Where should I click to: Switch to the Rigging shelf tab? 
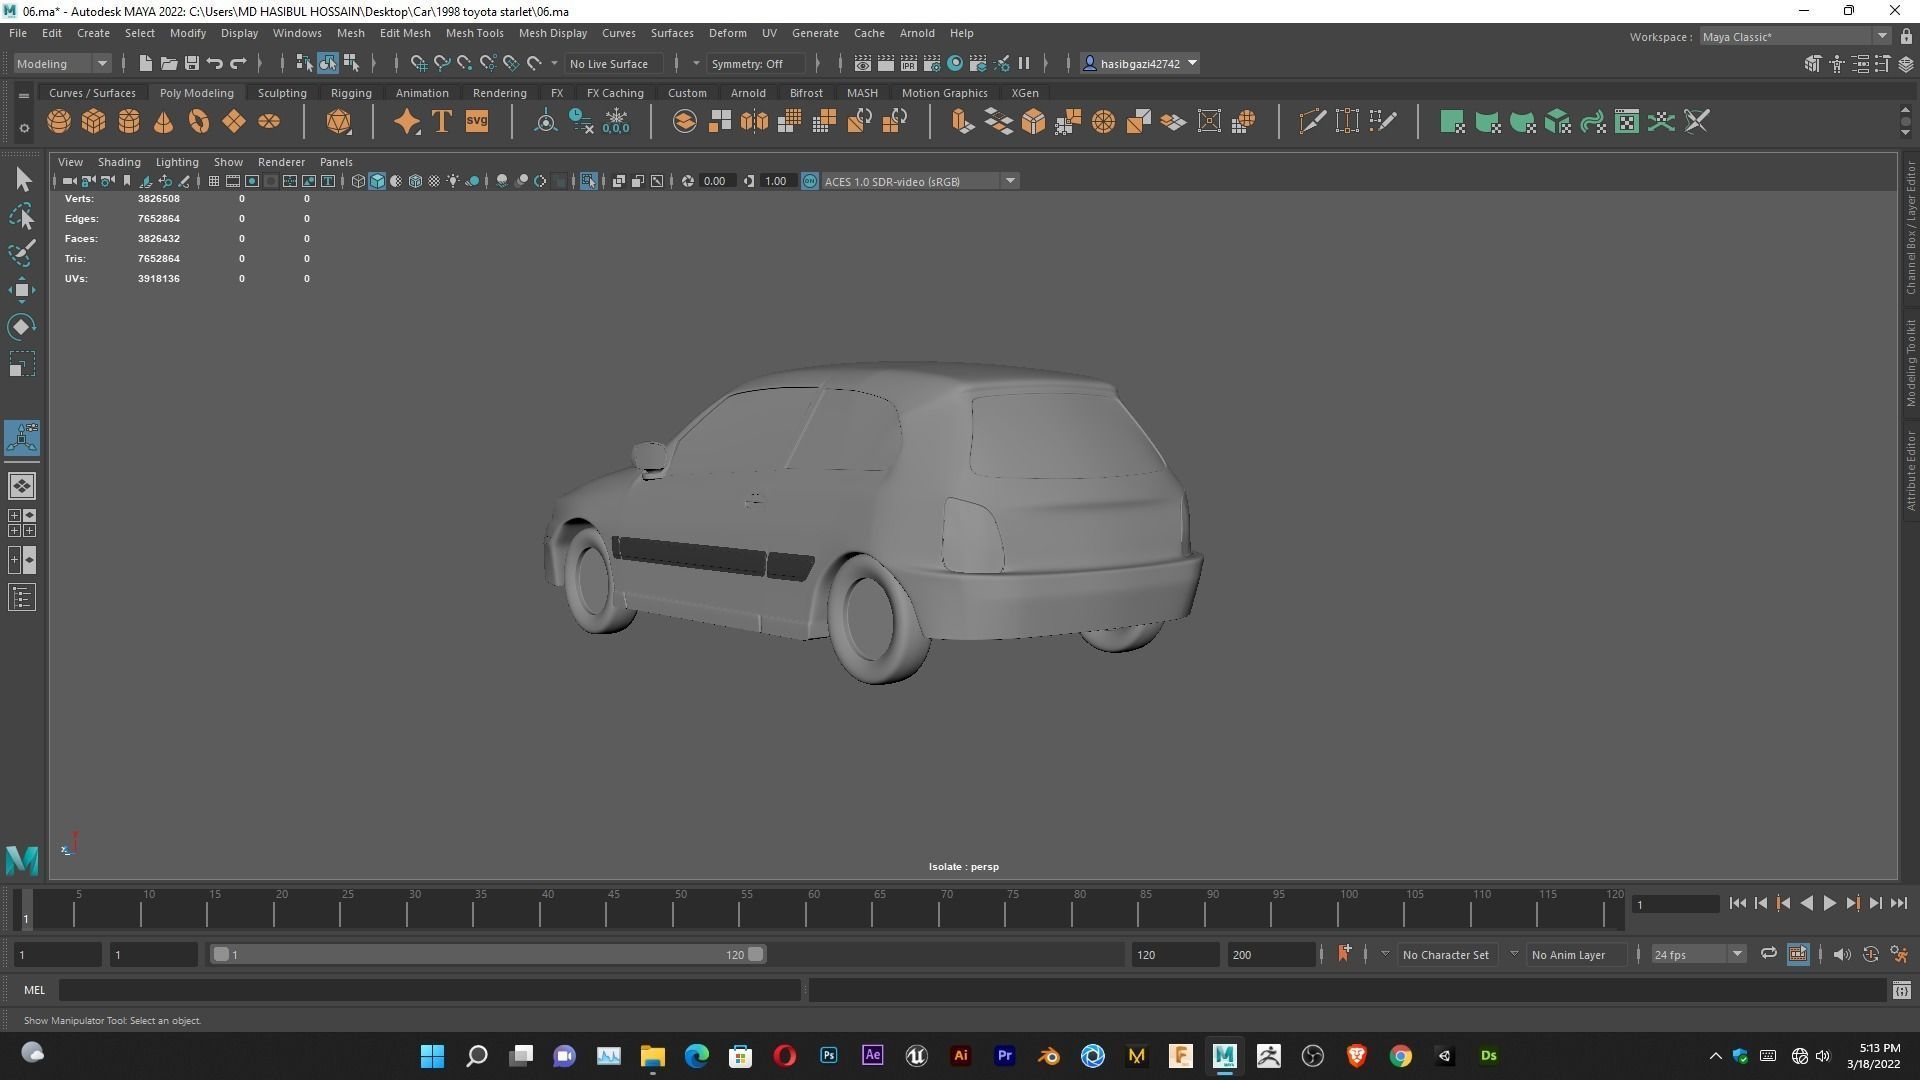tap(351, 93)
